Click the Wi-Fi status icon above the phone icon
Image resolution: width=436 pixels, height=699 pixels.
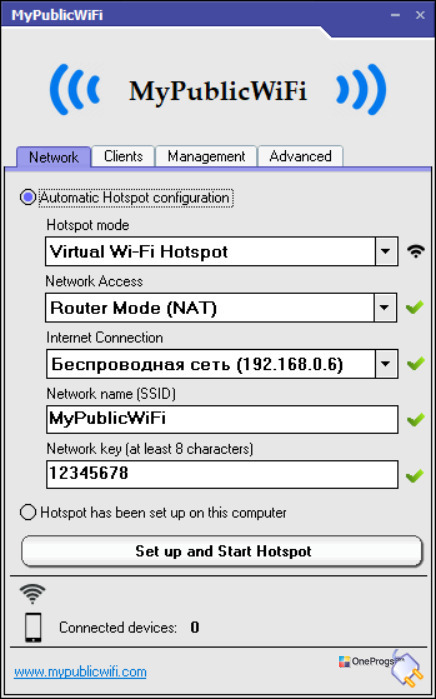(33, 593)
